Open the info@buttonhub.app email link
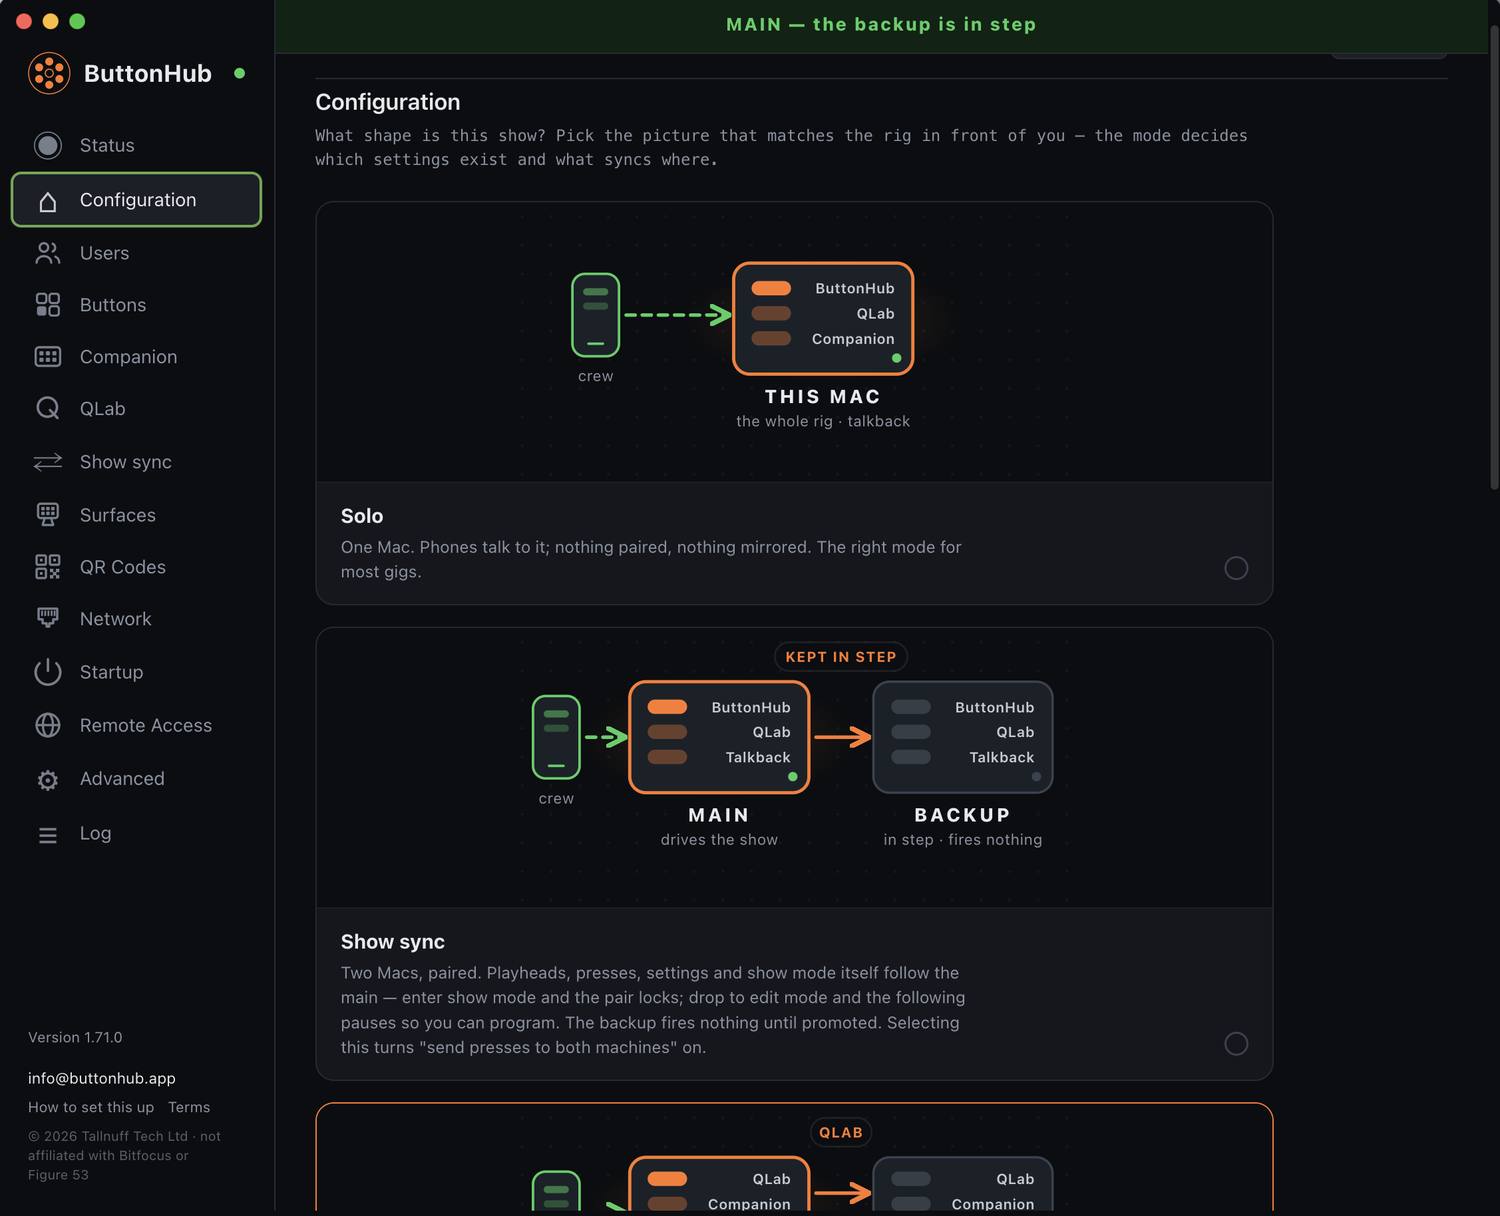1500x1216 pixels. (x=102, y=1078)
